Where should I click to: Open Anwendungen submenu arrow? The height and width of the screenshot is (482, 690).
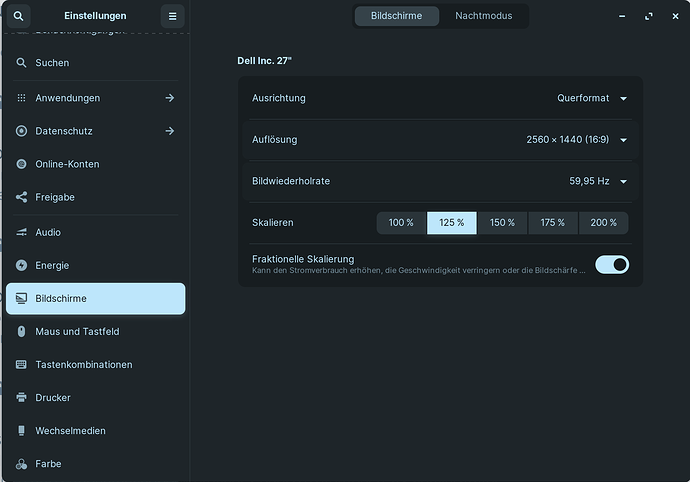point(170,98)
